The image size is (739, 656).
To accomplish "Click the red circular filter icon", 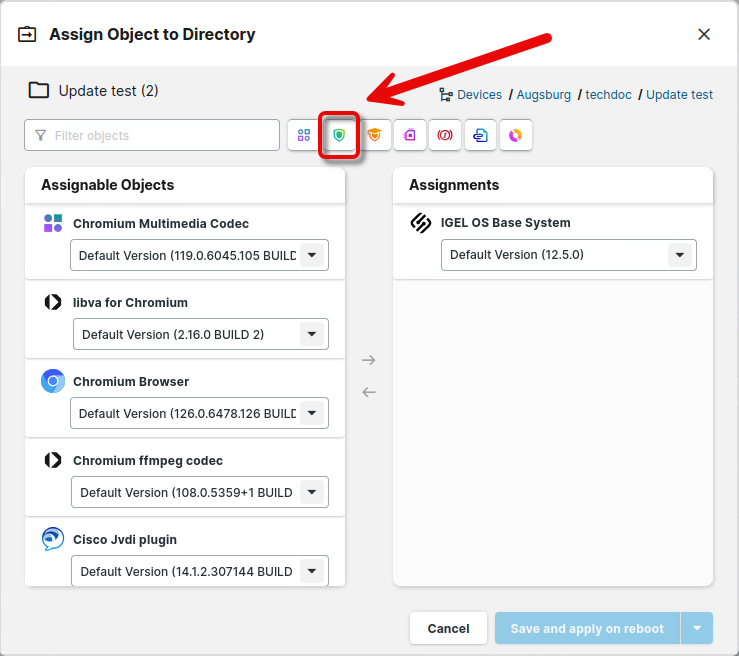I will [445, 135].
